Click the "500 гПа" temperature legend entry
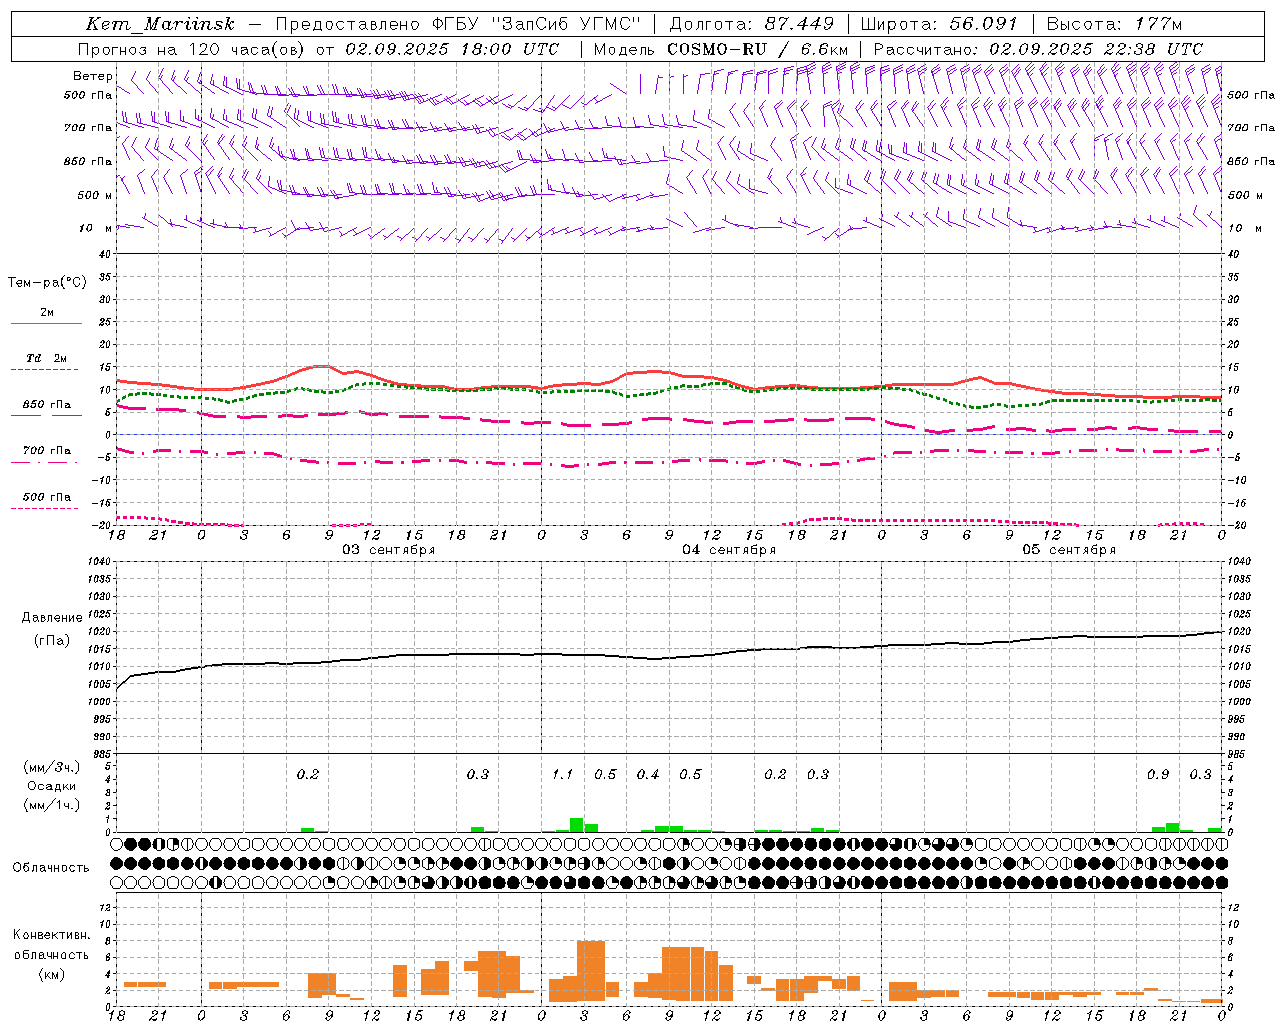This screenshot has height=1024, width=1280. click(x=47, y=497)
